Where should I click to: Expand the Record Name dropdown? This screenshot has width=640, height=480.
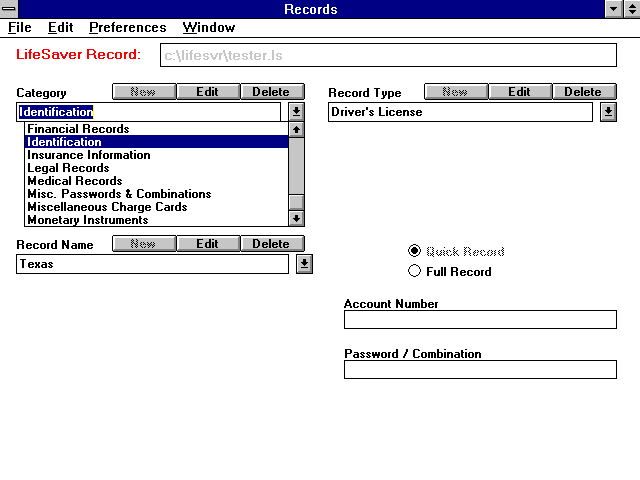pos(304,264)
